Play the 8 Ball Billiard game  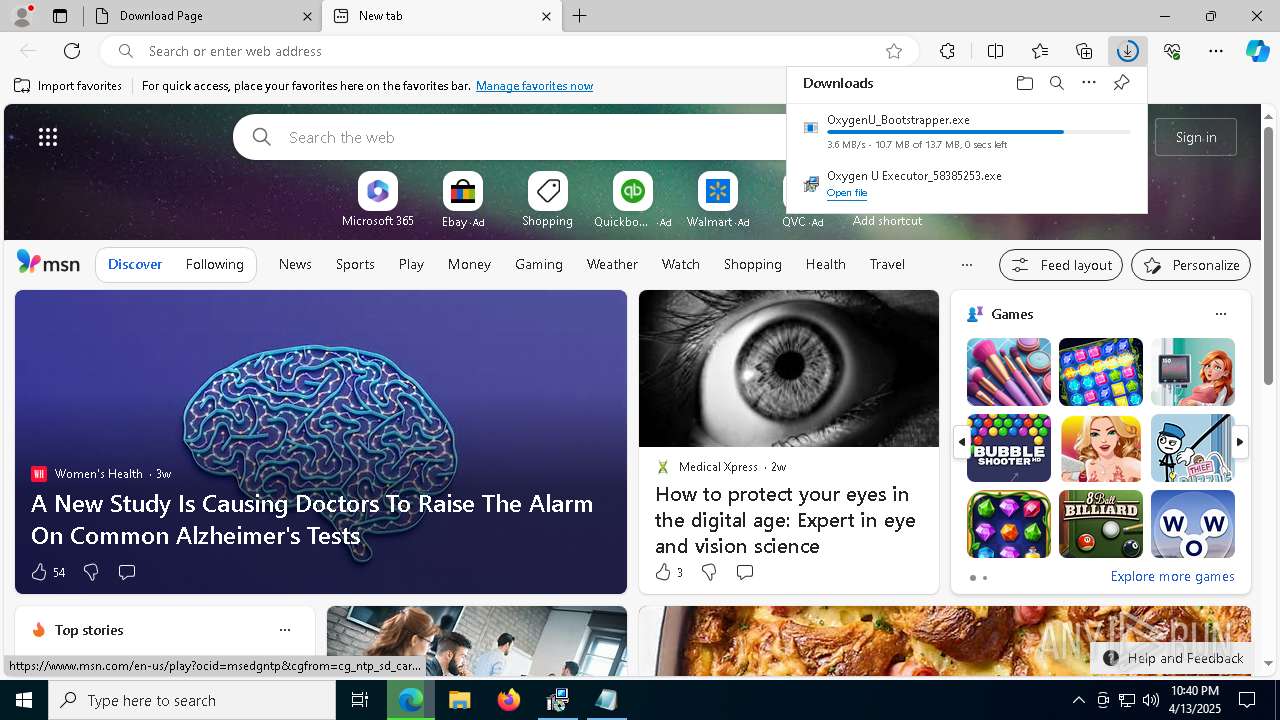[x=1101, y=524]
